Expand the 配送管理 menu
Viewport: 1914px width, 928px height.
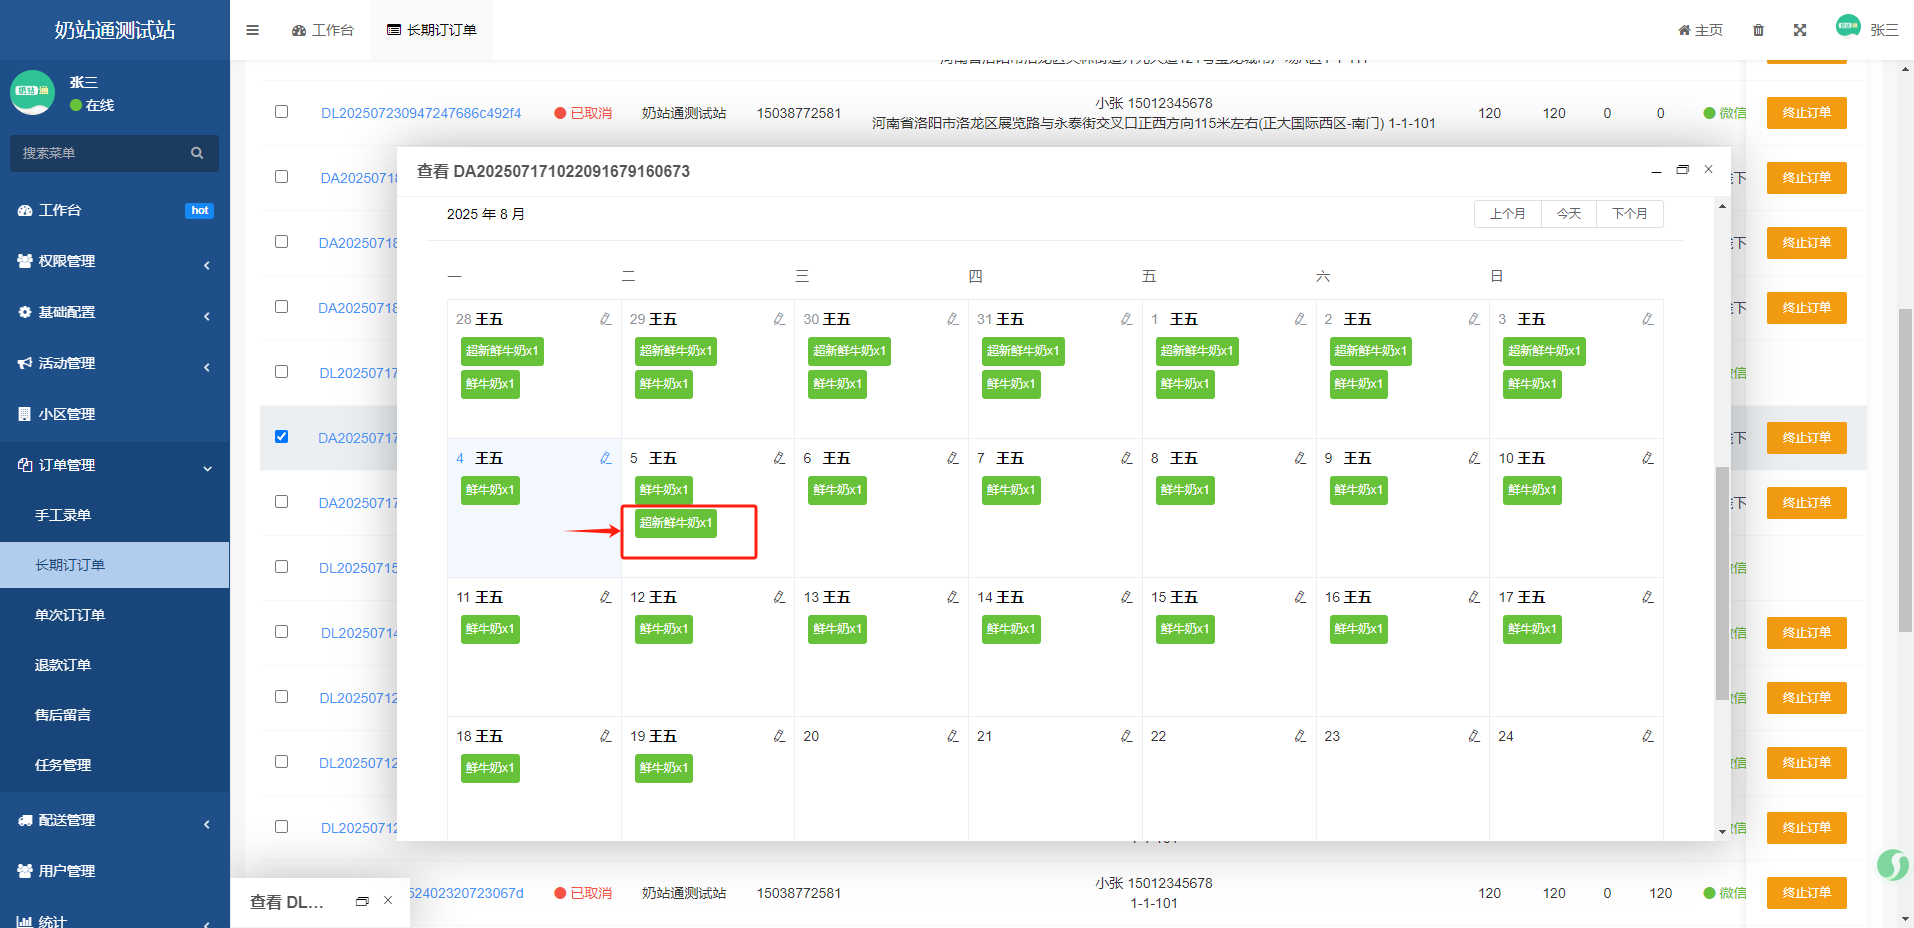(114, 820)
